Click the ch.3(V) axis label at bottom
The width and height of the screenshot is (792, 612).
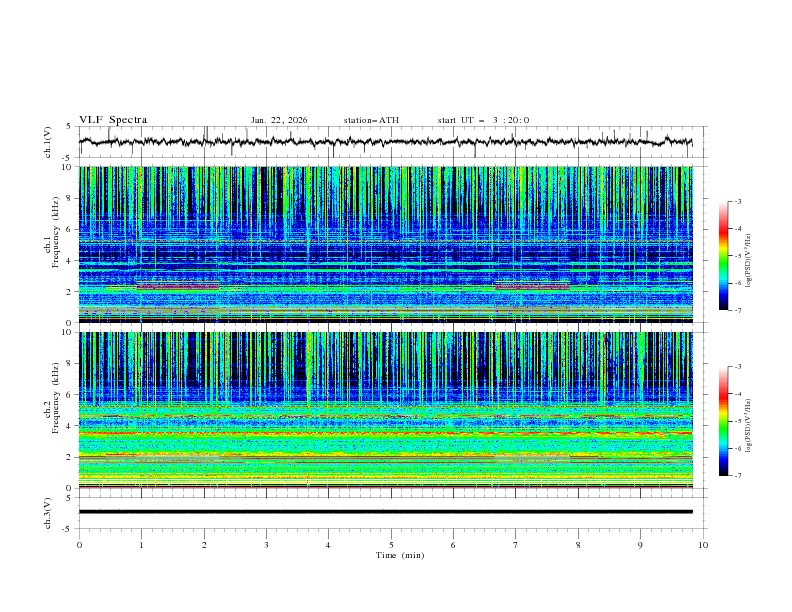point(48,511)
